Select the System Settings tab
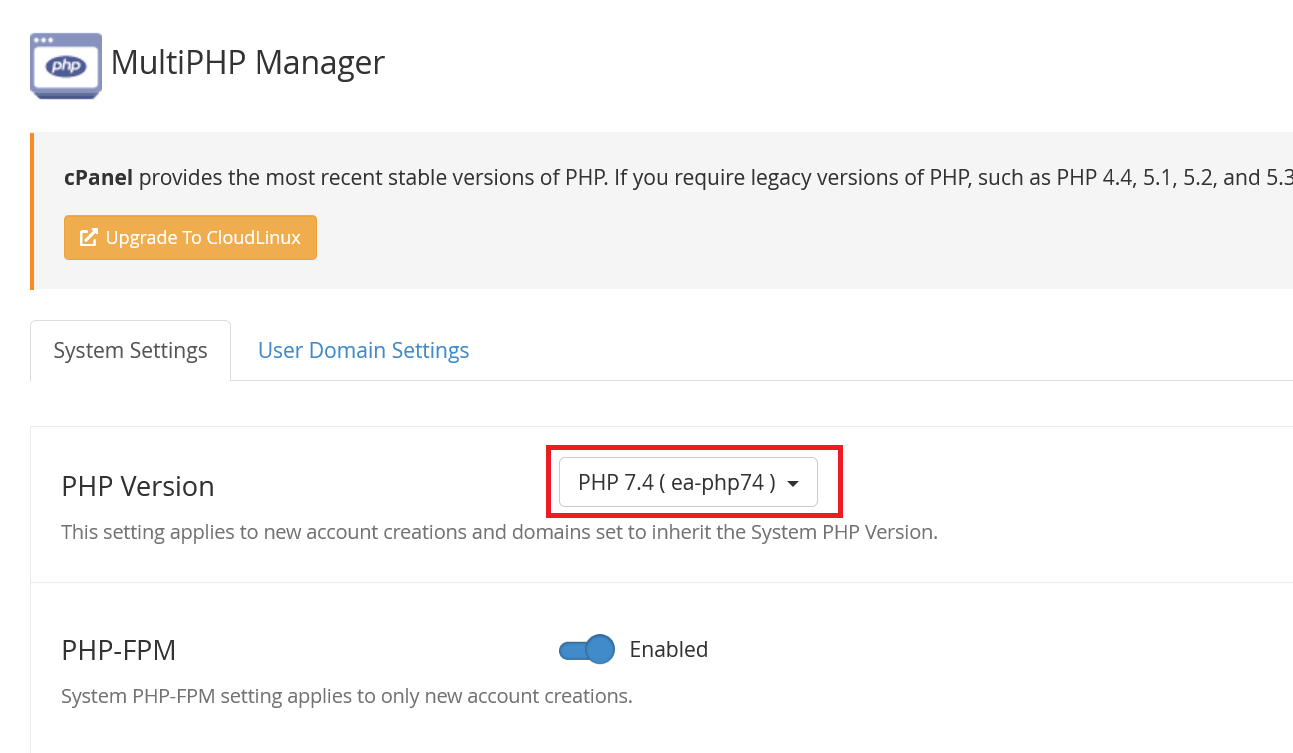The height and width of the screenshot is (753, 1293). 131,350
